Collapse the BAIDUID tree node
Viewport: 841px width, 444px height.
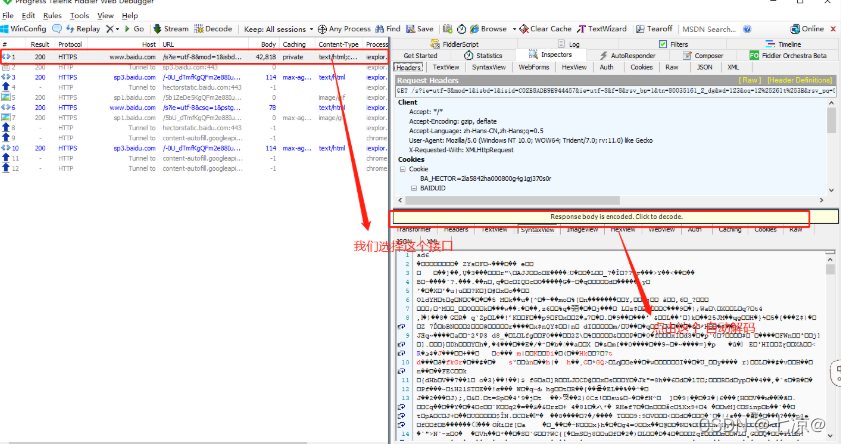(414, 188)
